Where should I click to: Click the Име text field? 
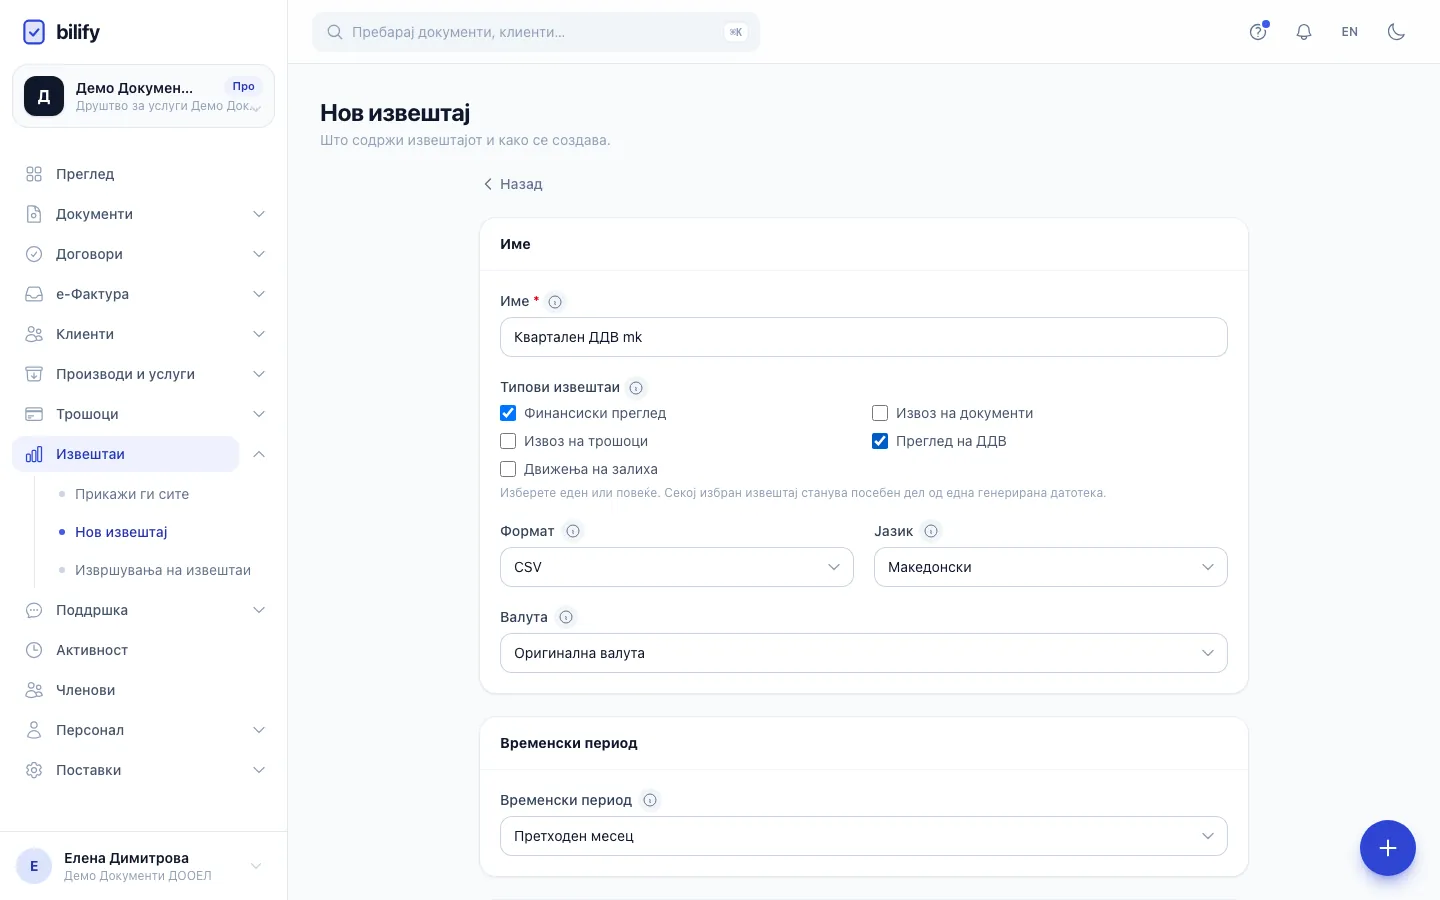pyautogui.click(x=864, y=337)
